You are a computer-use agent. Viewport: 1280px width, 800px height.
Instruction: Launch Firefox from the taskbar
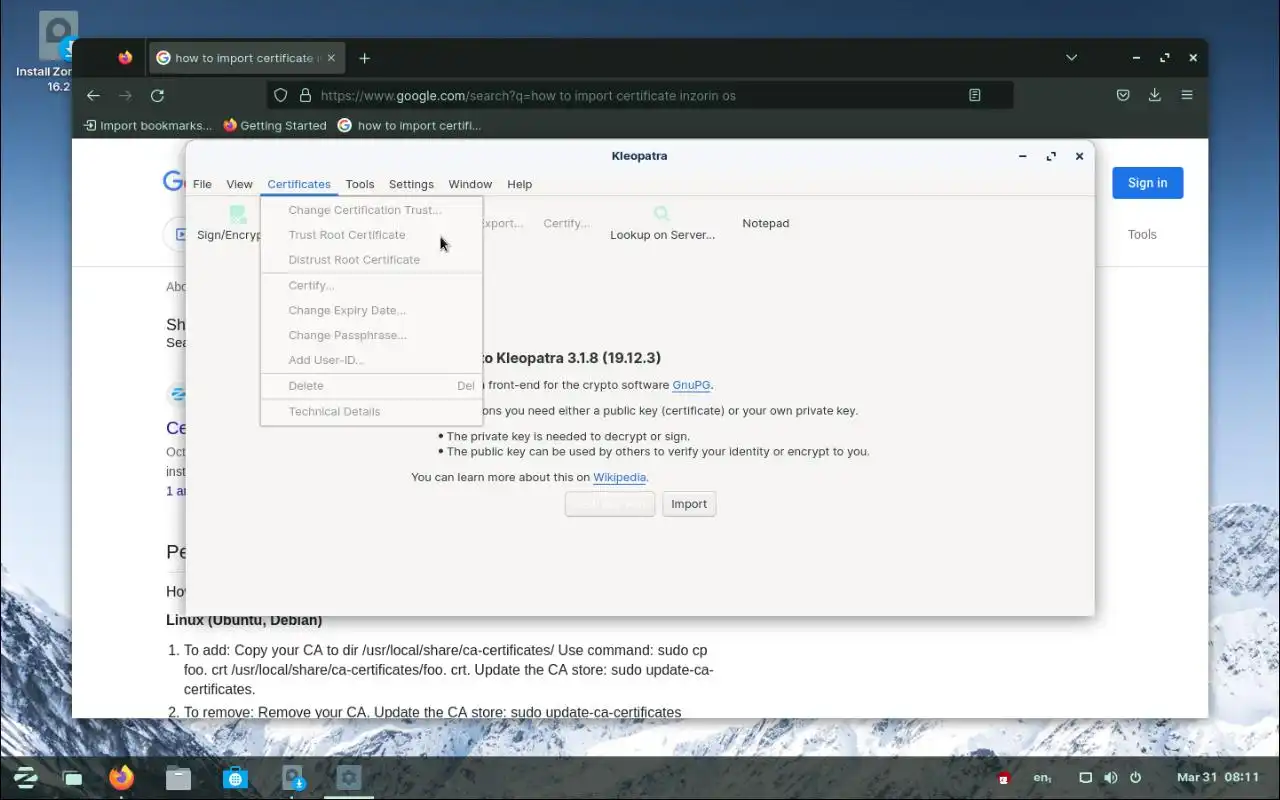click(x=122, y=777)
